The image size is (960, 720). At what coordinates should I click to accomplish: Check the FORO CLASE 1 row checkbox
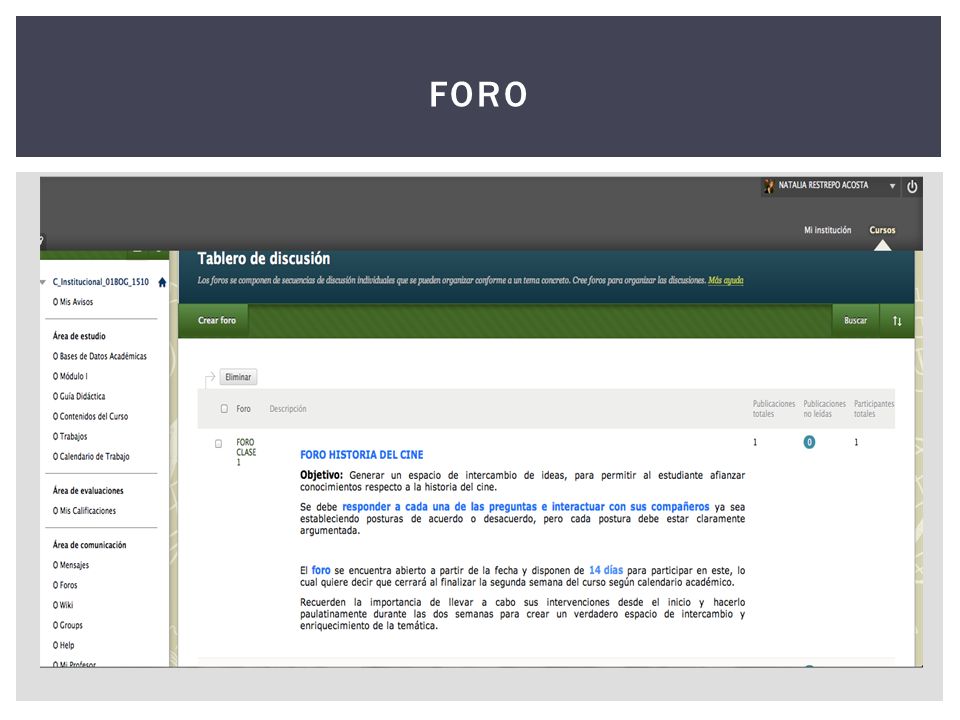point(219,443)
